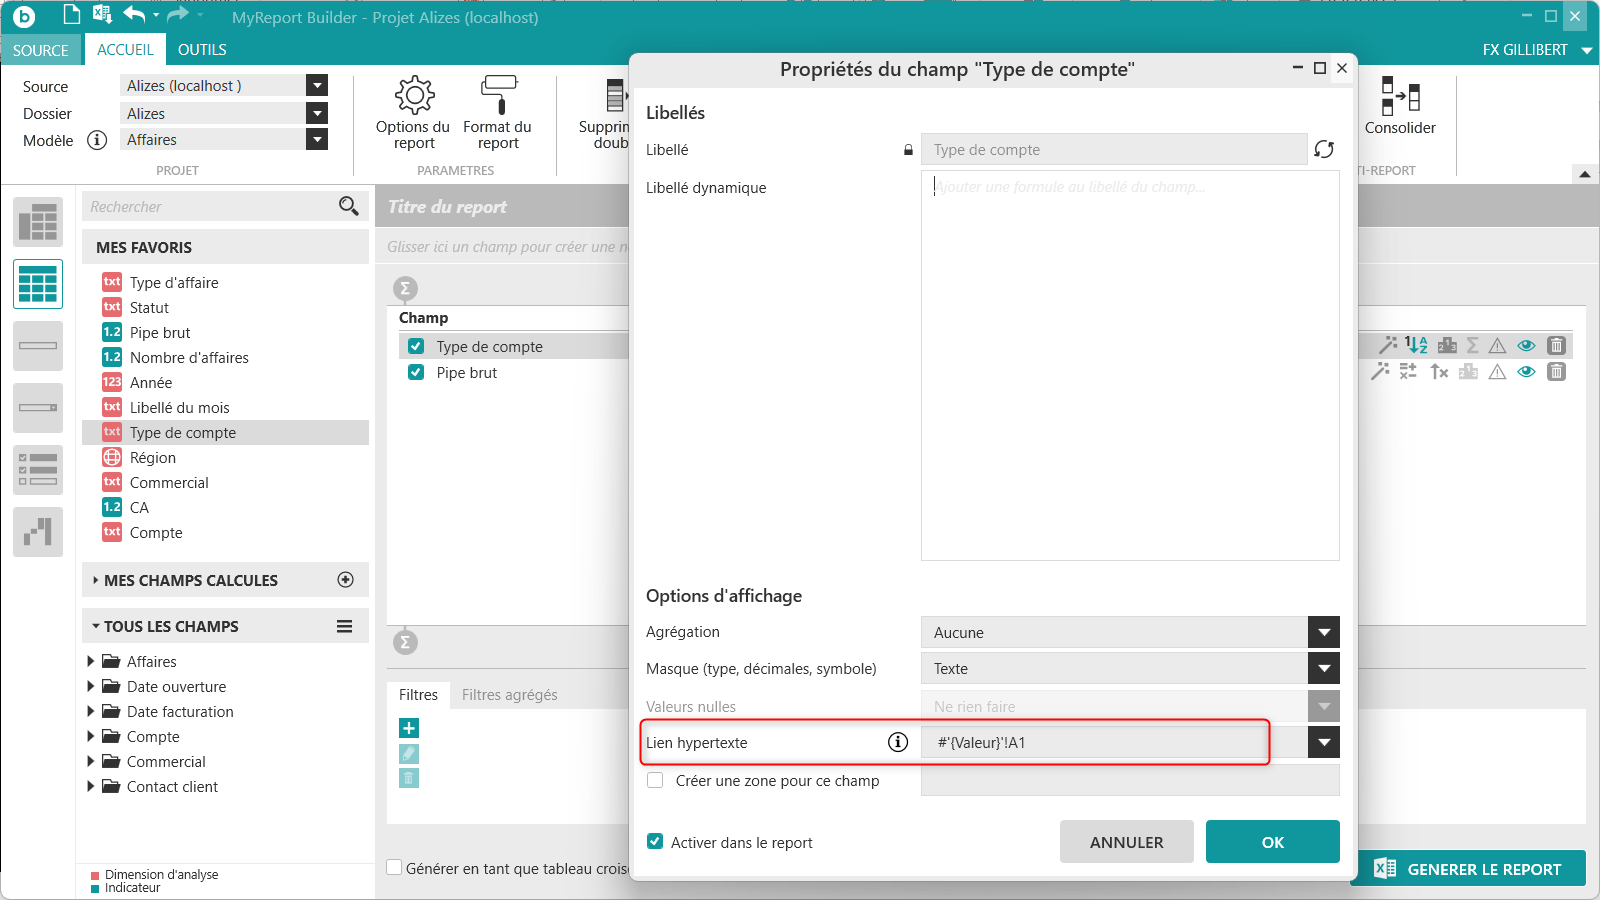Image resolution: width=1600 pixels, height=900 pixels.
Task: Toggle visibility eye for Pipe brut row
Action: 1526,372
